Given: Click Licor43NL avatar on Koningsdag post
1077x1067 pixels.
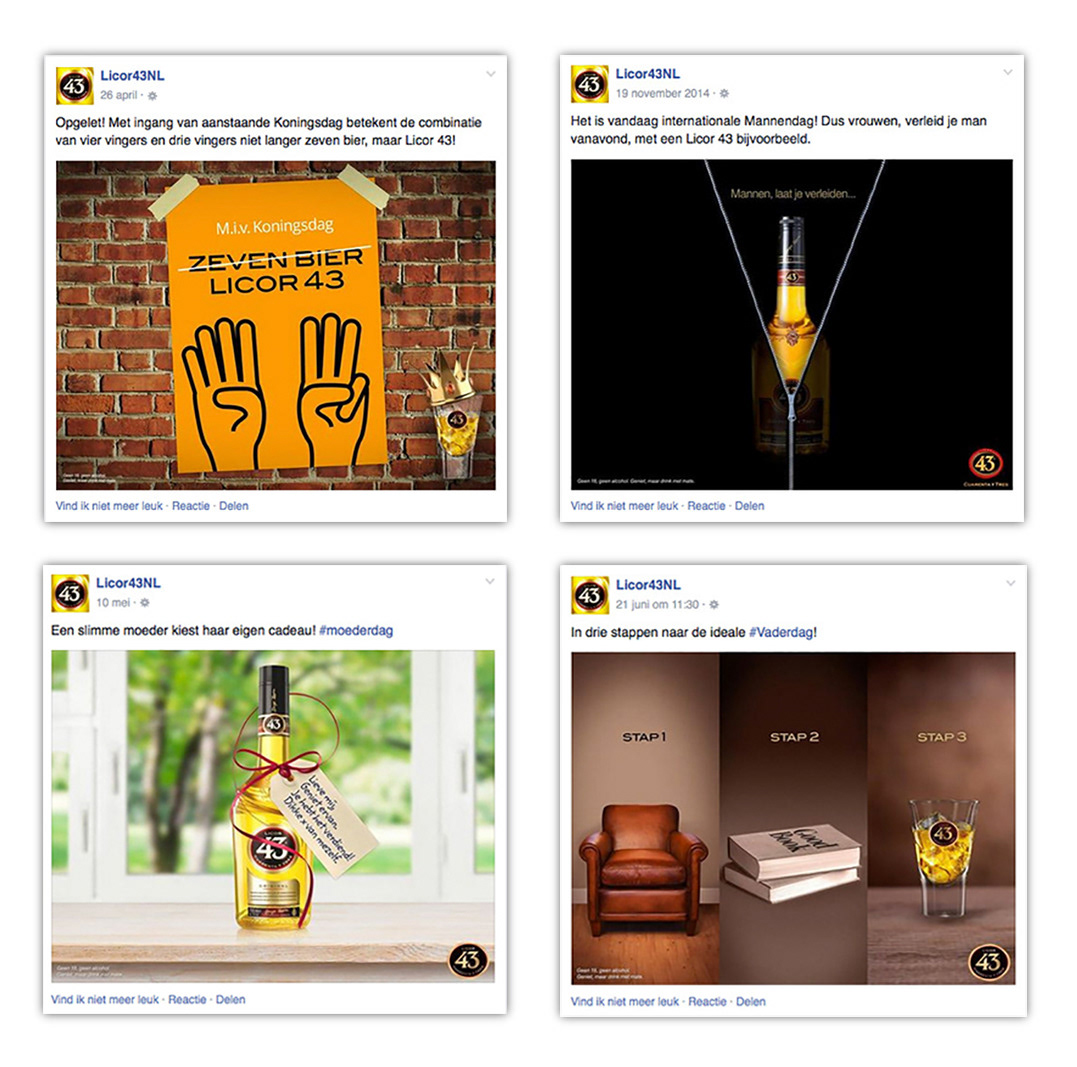Looking at the screenshot, I should click(x=74, y=86).
